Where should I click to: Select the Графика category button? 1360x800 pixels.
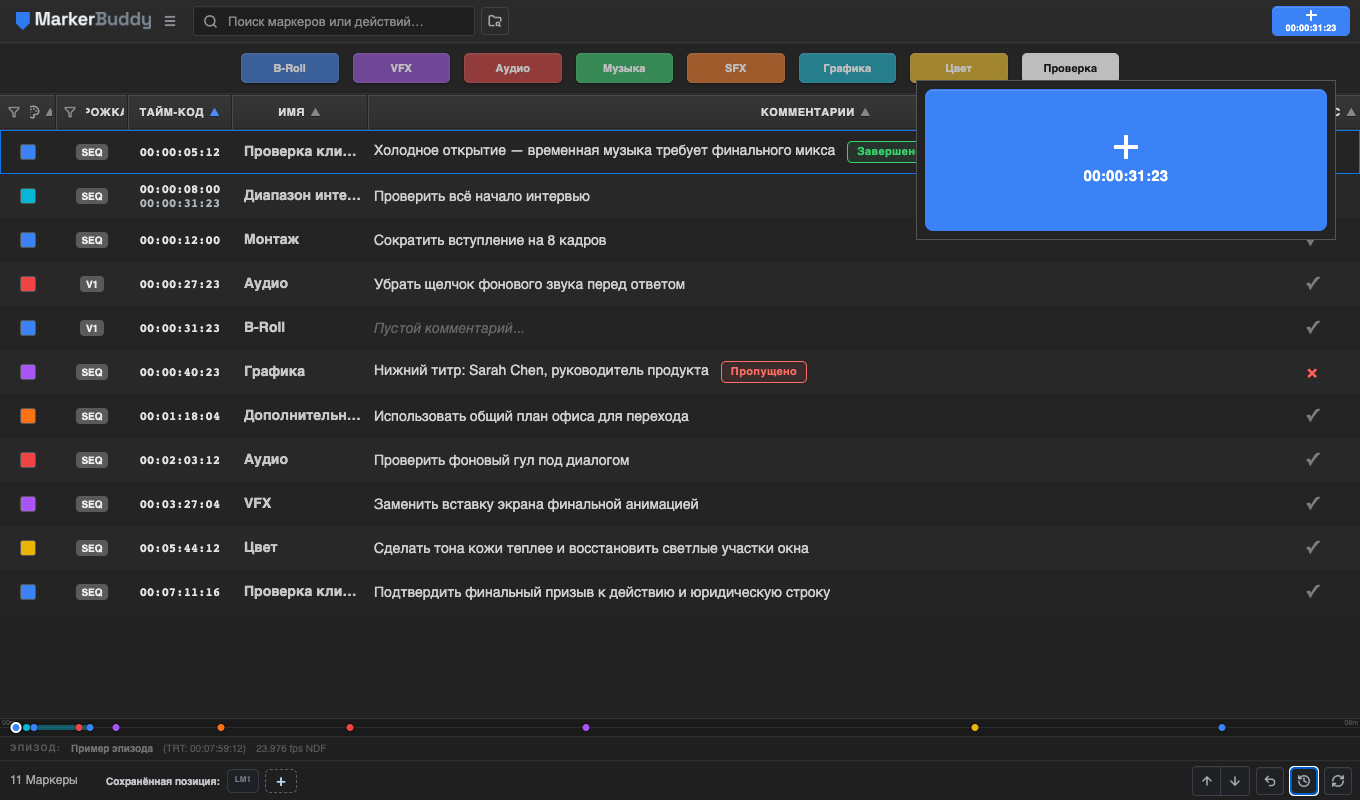(x=847, y=68)
